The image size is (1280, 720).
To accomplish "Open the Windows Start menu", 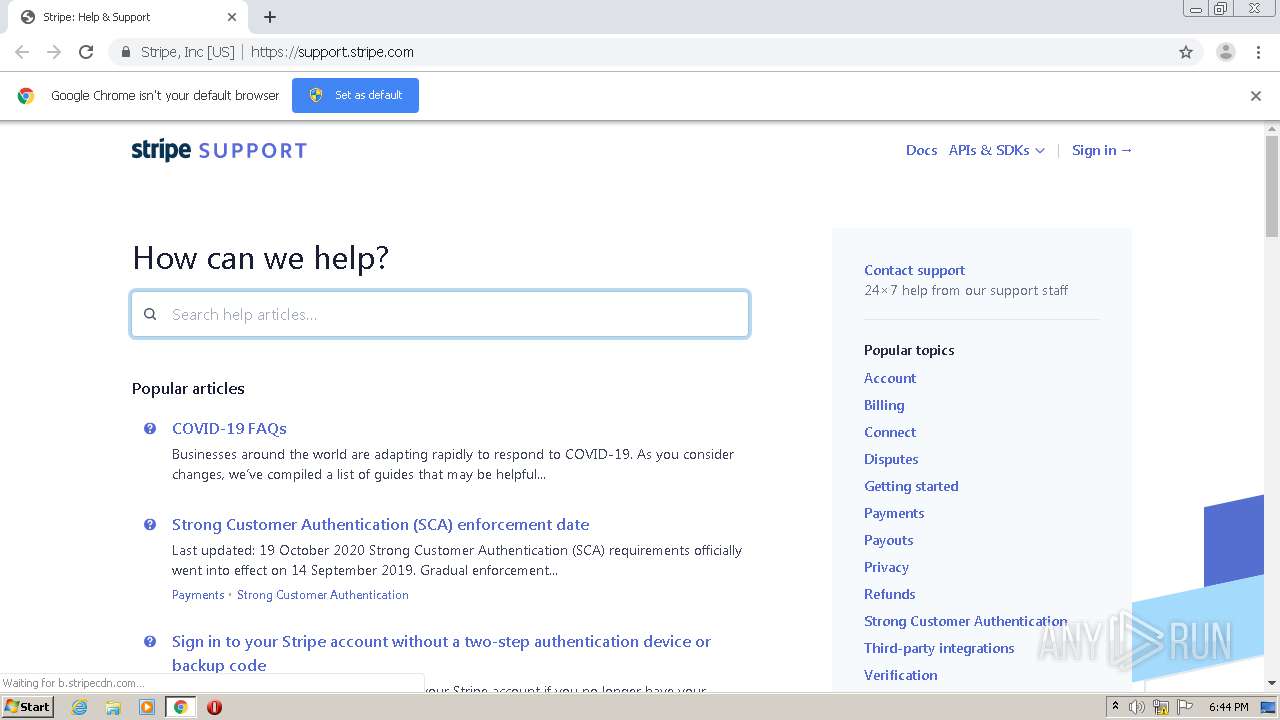I will (28, 707).
